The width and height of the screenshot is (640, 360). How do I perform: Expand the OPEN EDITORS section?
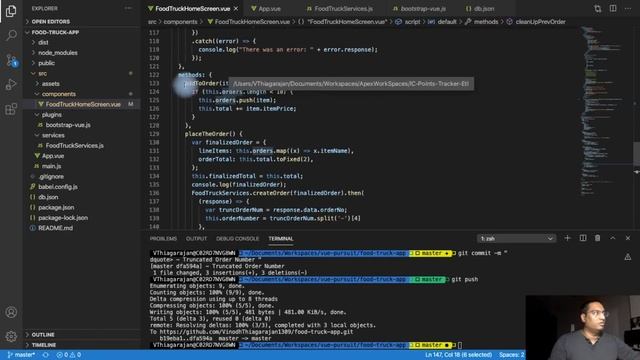[x=51, y=21]
